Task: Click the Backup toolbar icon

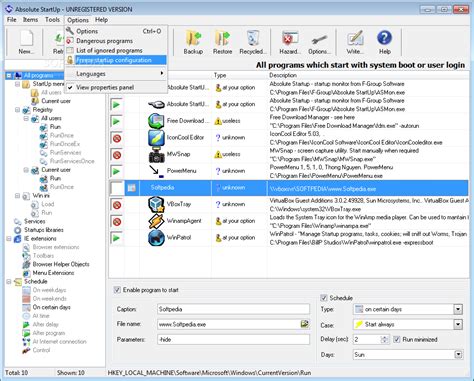Action: [193, 42]
